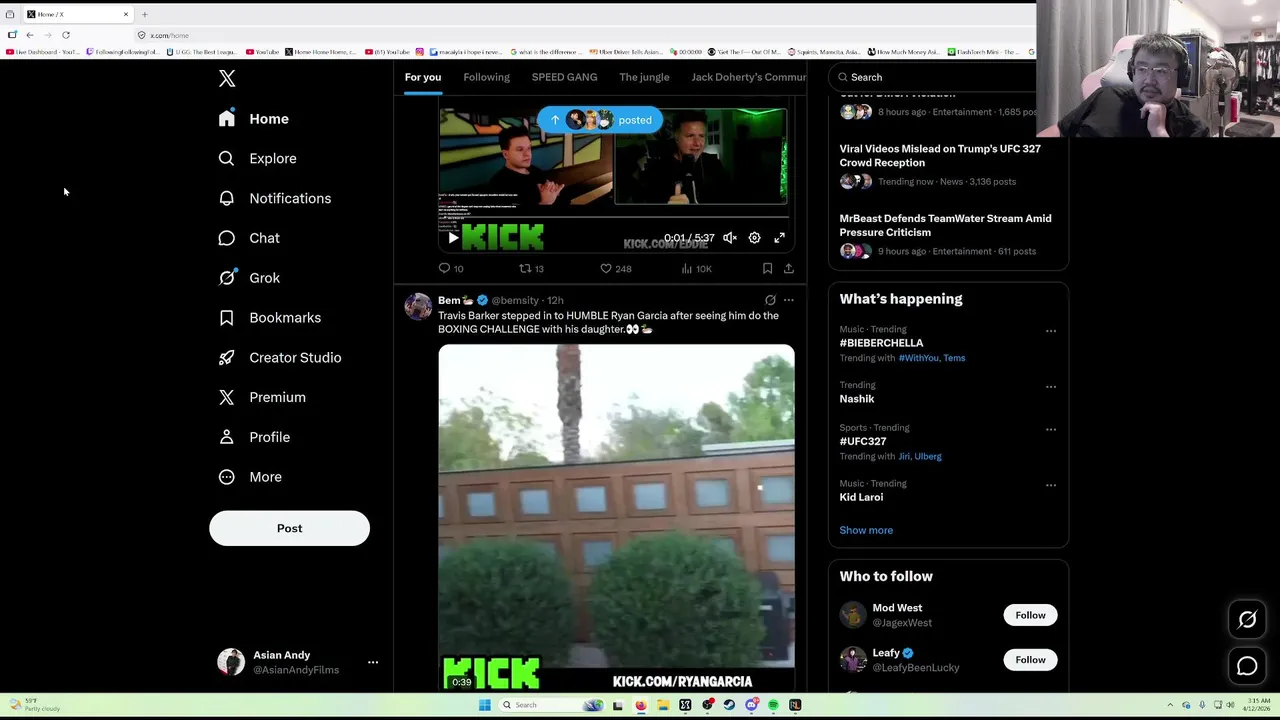The image size is (1280, 720).
Task: Open Premium in the sidebar
Action: click(262, 397)
